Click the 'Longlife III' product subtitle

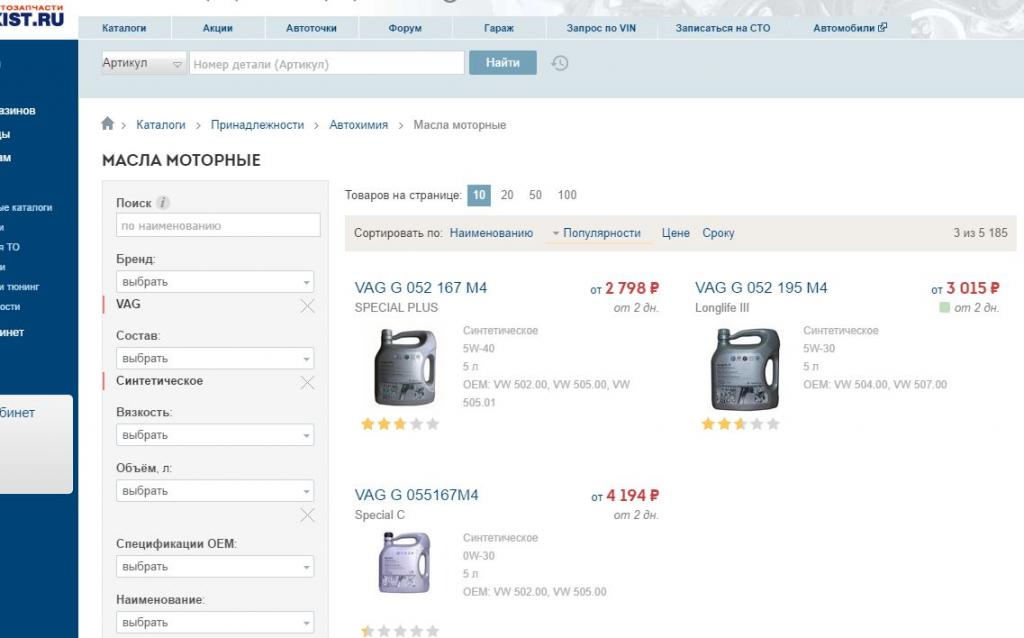click(x=722, y=308)
